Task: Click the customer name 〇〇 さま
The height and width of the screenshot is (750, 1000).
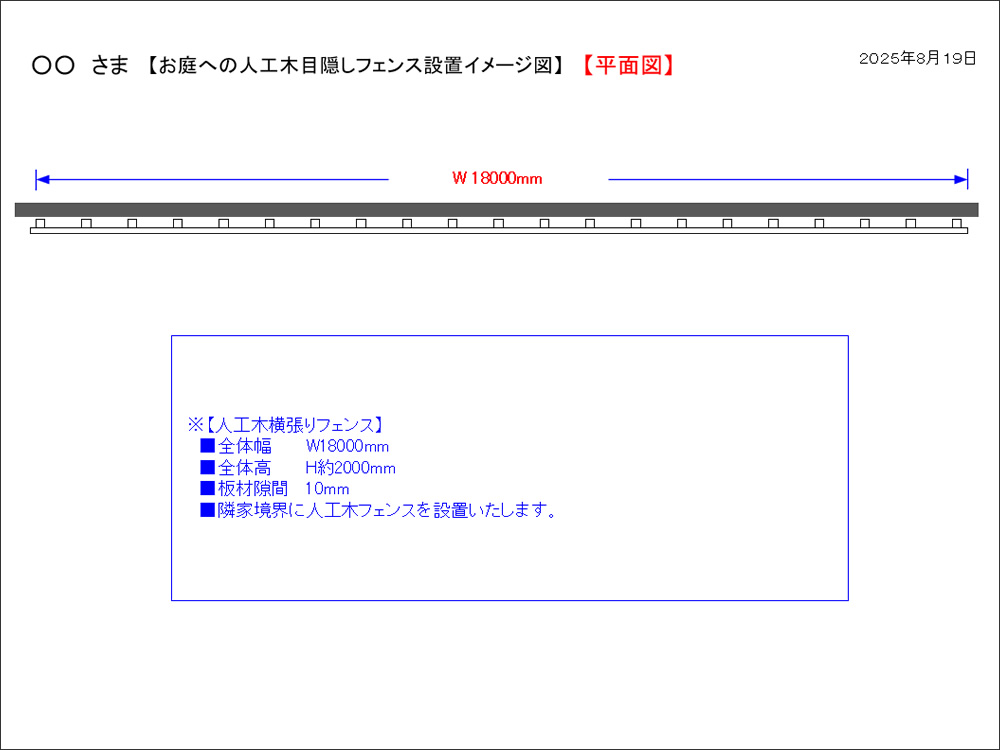Action: [80, 66]
